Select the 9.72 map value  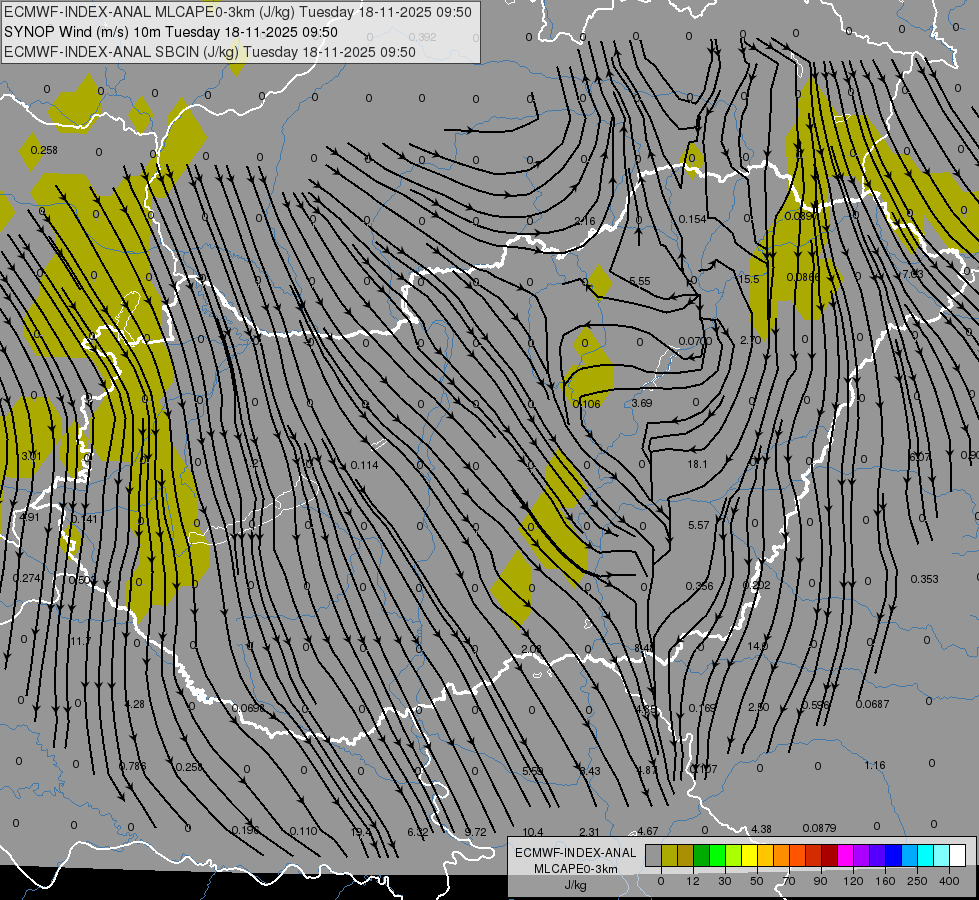coord(476,832)
